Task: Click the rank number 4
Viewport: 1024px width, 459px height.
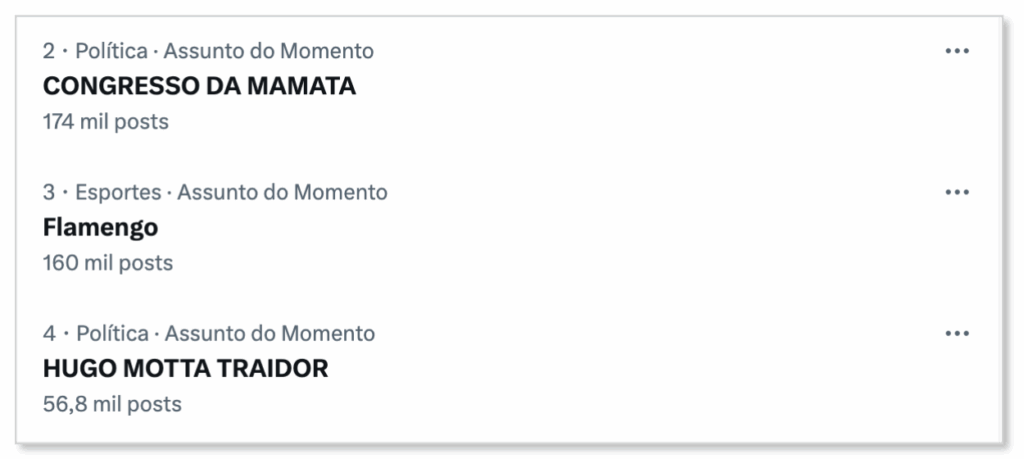Action: pyautogui.click(x=49, y=333)
